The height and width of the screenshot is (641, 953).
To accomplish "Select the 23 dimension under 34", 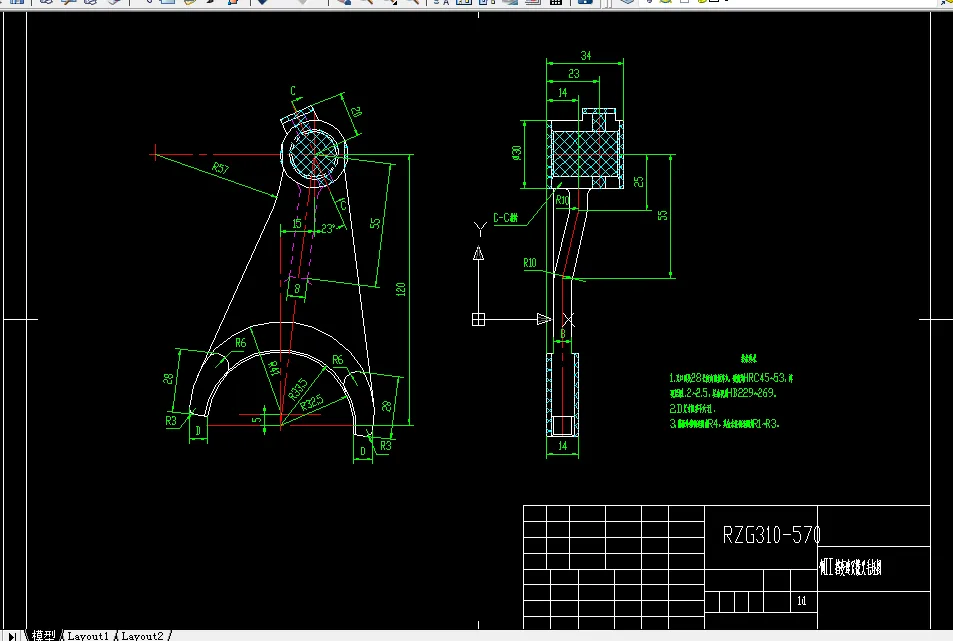I will pyautogui.click(x=574, y=74).
